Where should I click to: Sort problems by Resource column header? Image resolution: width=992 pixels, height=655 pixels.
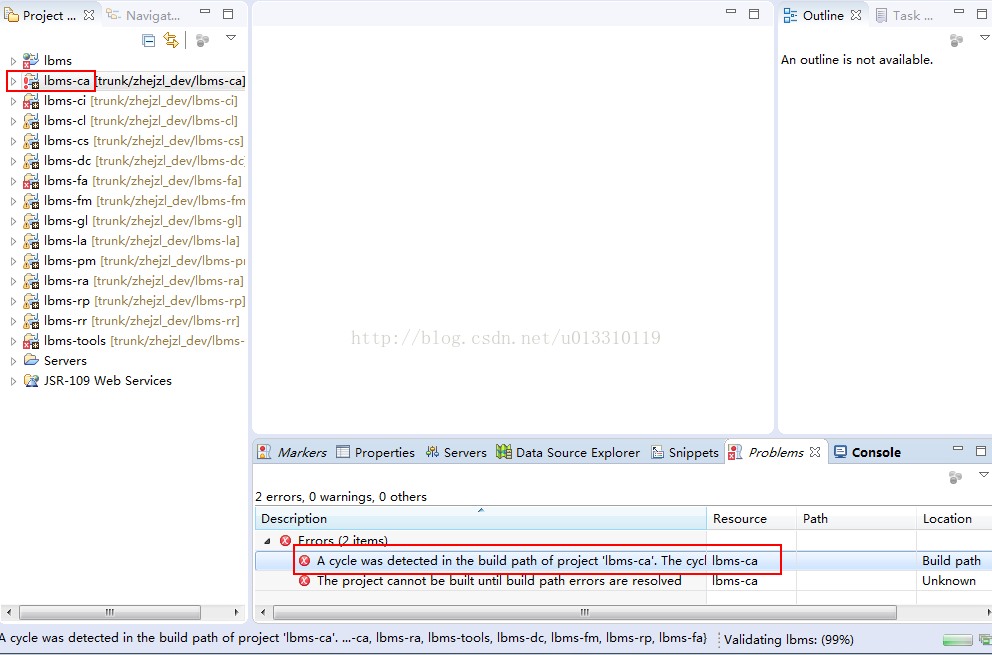click(752, 518)
